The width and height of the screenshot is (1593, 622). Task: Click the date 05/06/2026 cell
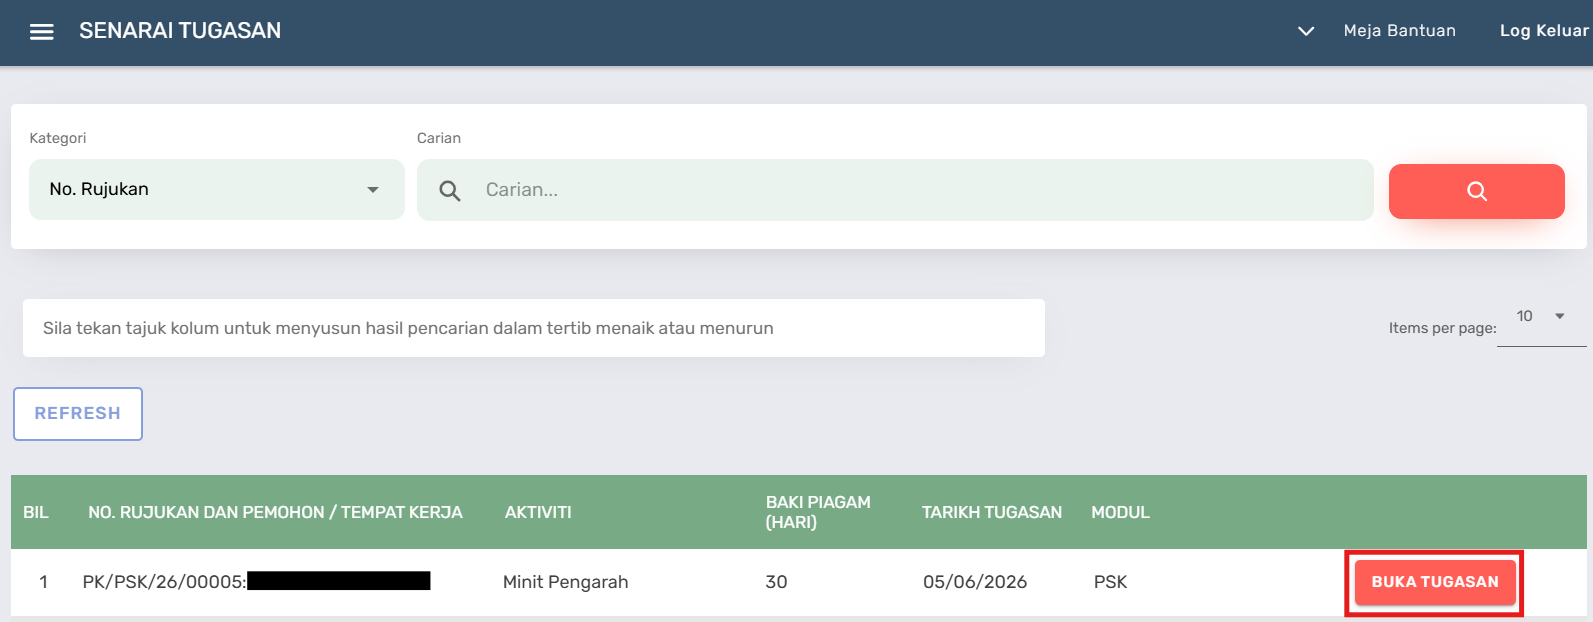tap(975, 582)
